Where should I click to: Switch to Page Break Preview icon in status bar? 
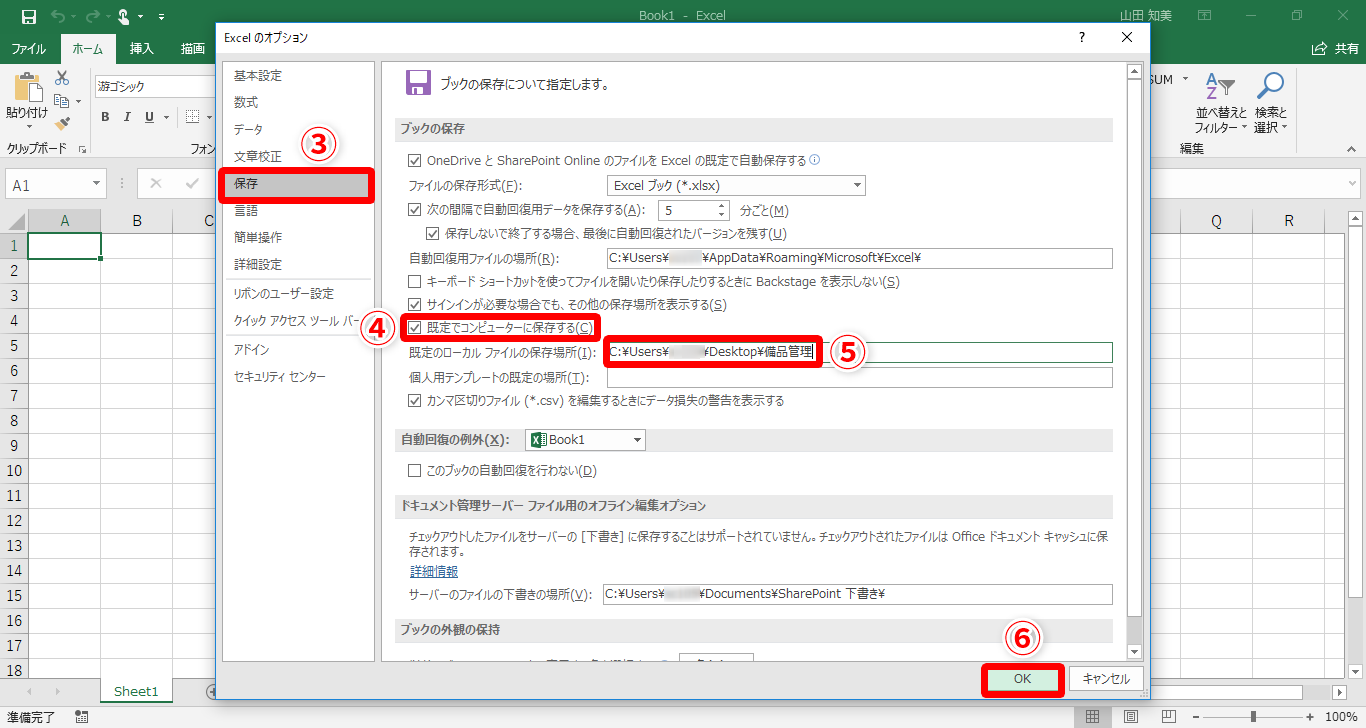click(1169, 717)
